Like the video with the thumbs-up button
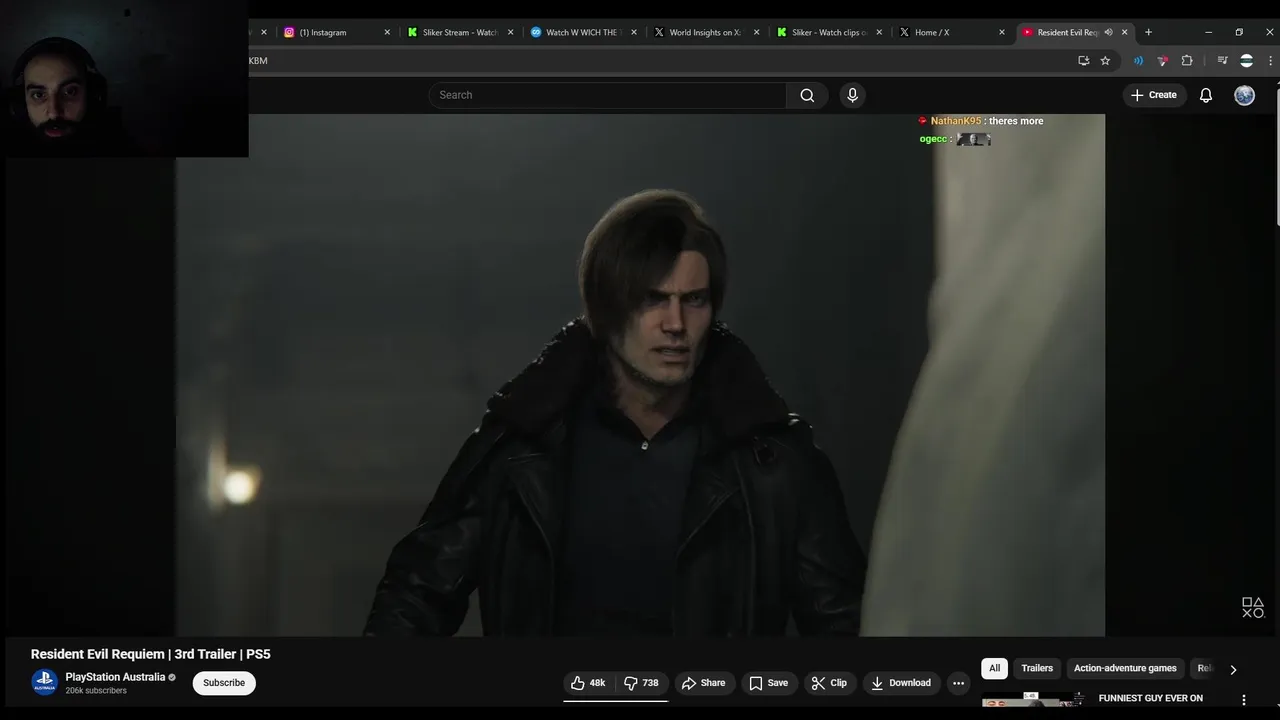This screenshot has height=720, width=1280. (x=588, y=683)
